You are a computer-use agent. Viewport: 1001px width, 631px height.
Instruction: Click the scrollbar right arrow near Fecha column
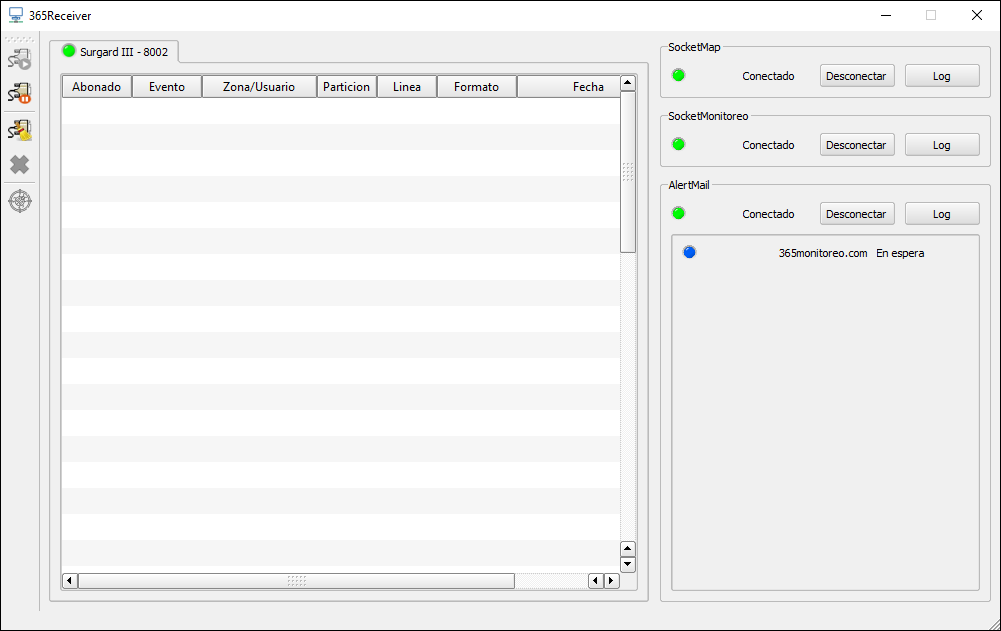[x=611, y=580]
